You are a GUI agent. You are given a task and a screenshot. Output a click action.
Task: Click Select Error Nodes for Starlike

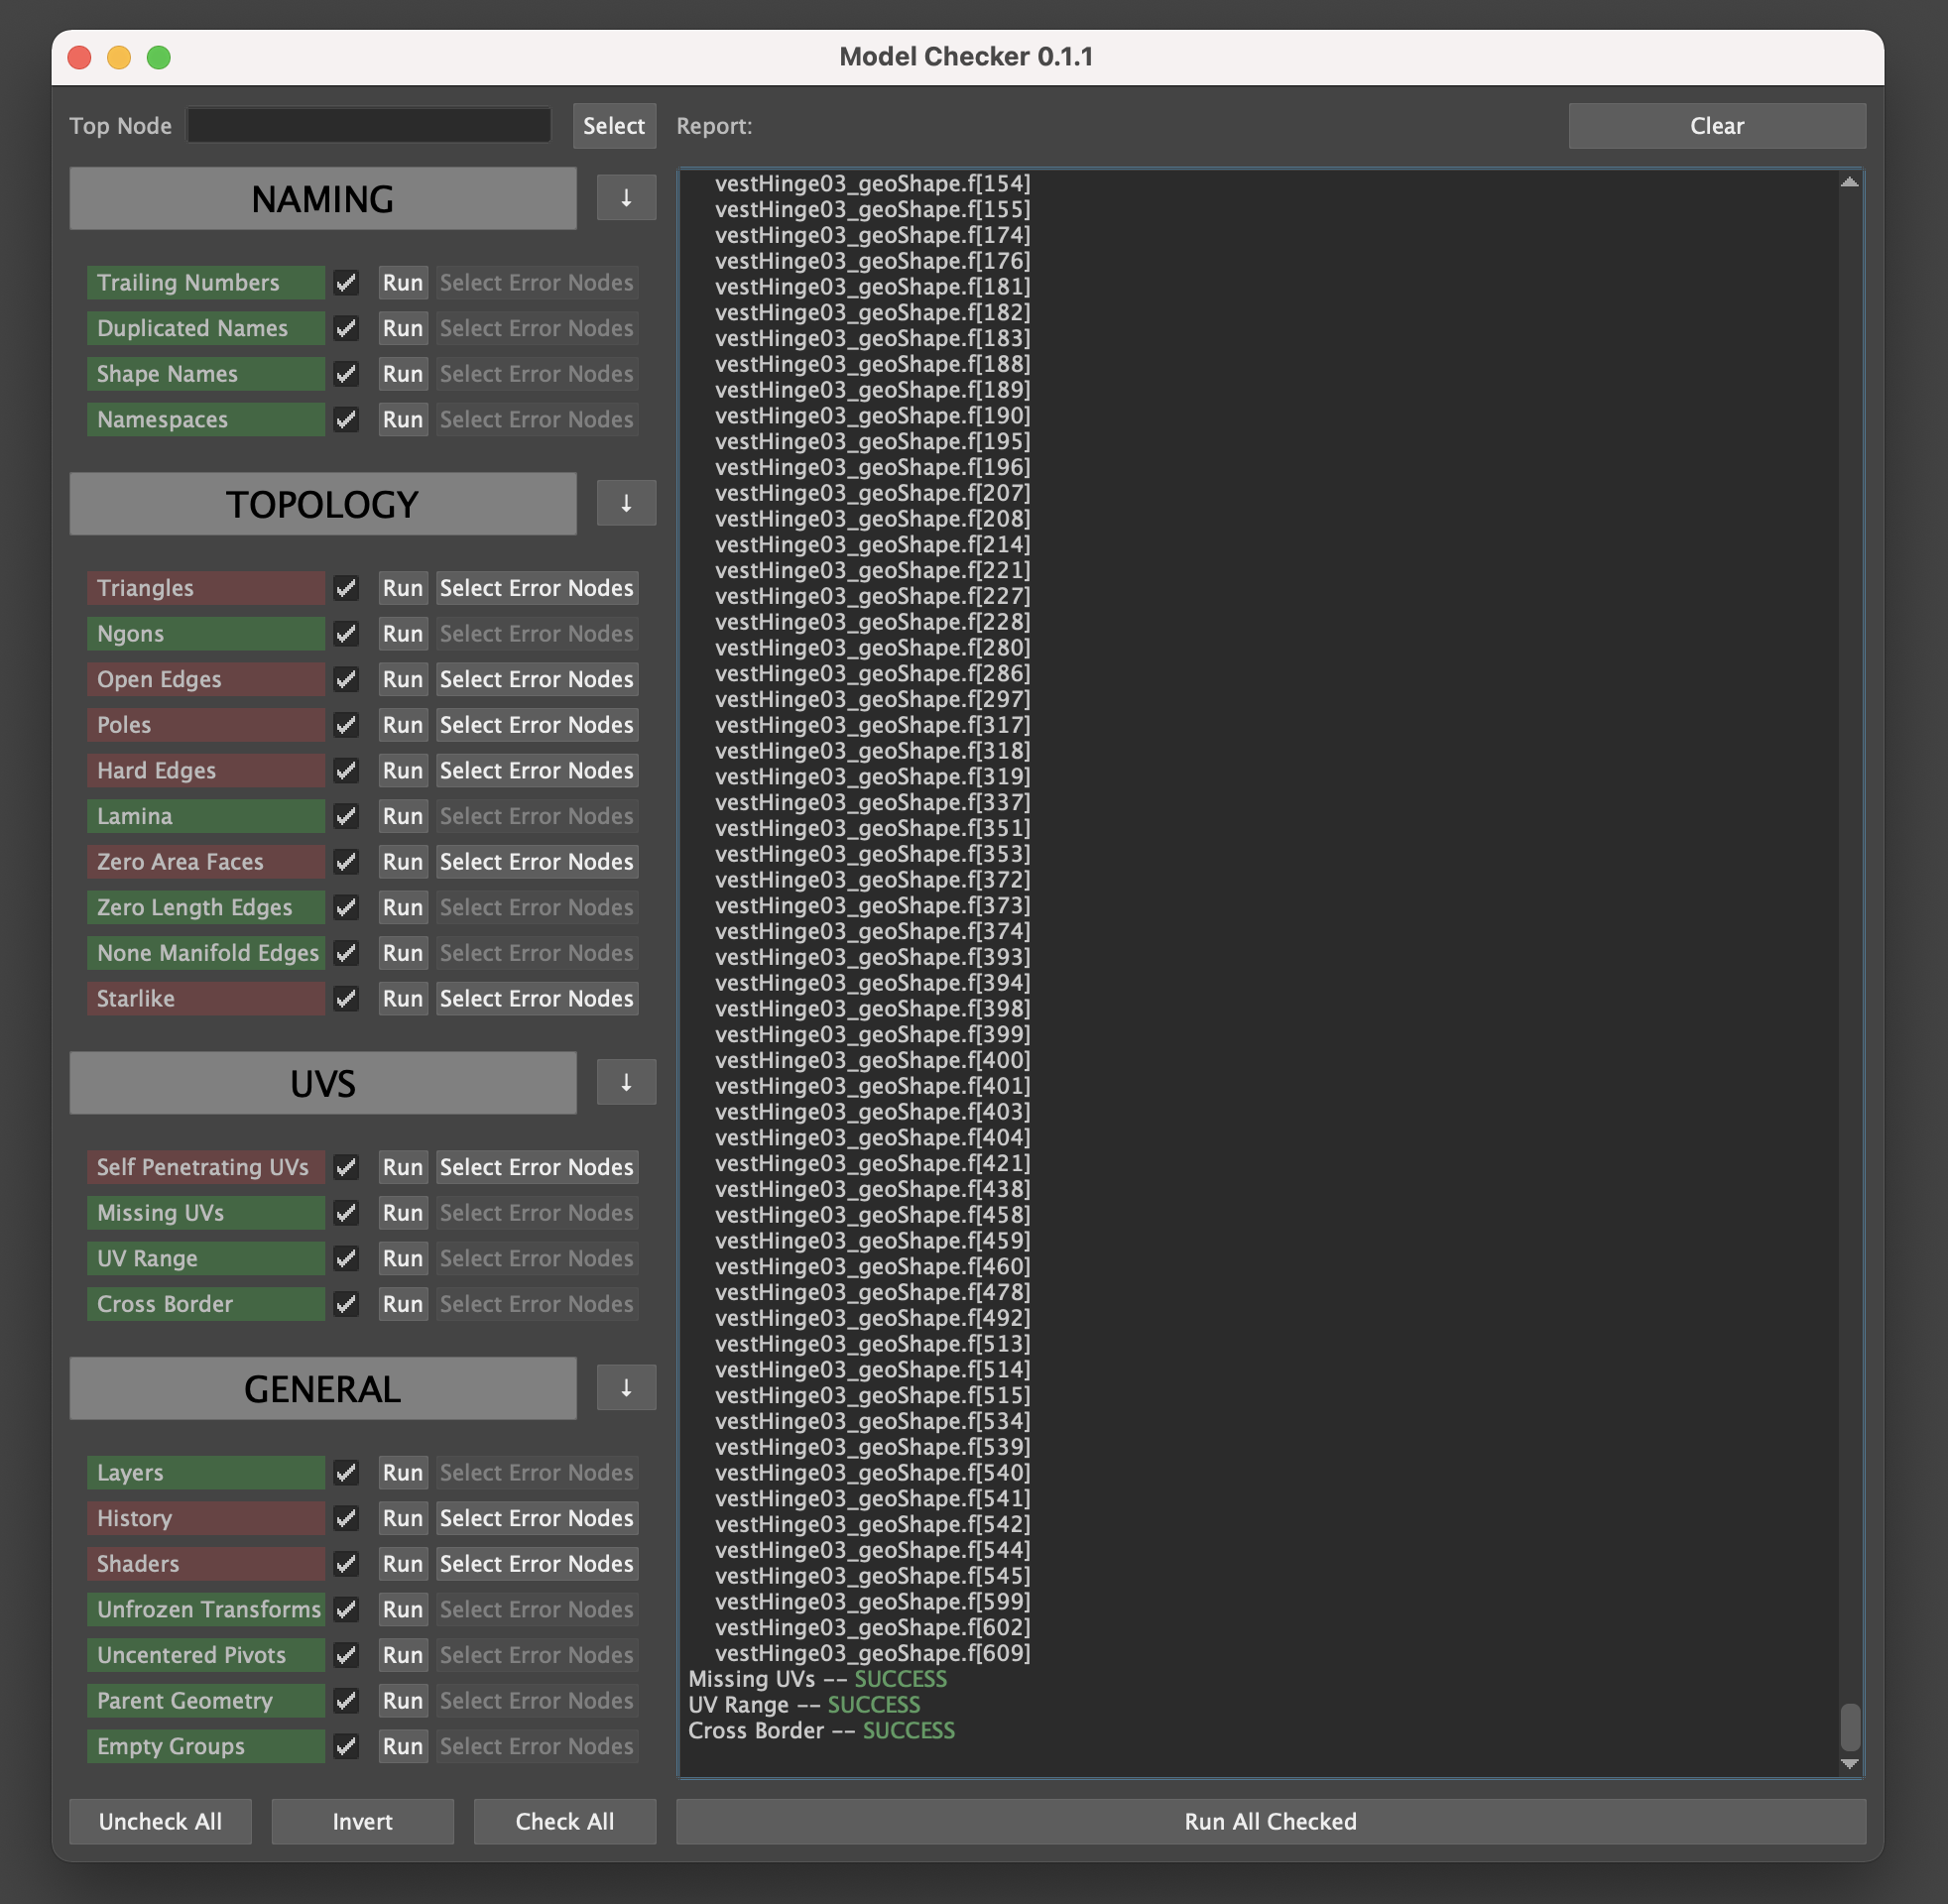tap(536, 998)
